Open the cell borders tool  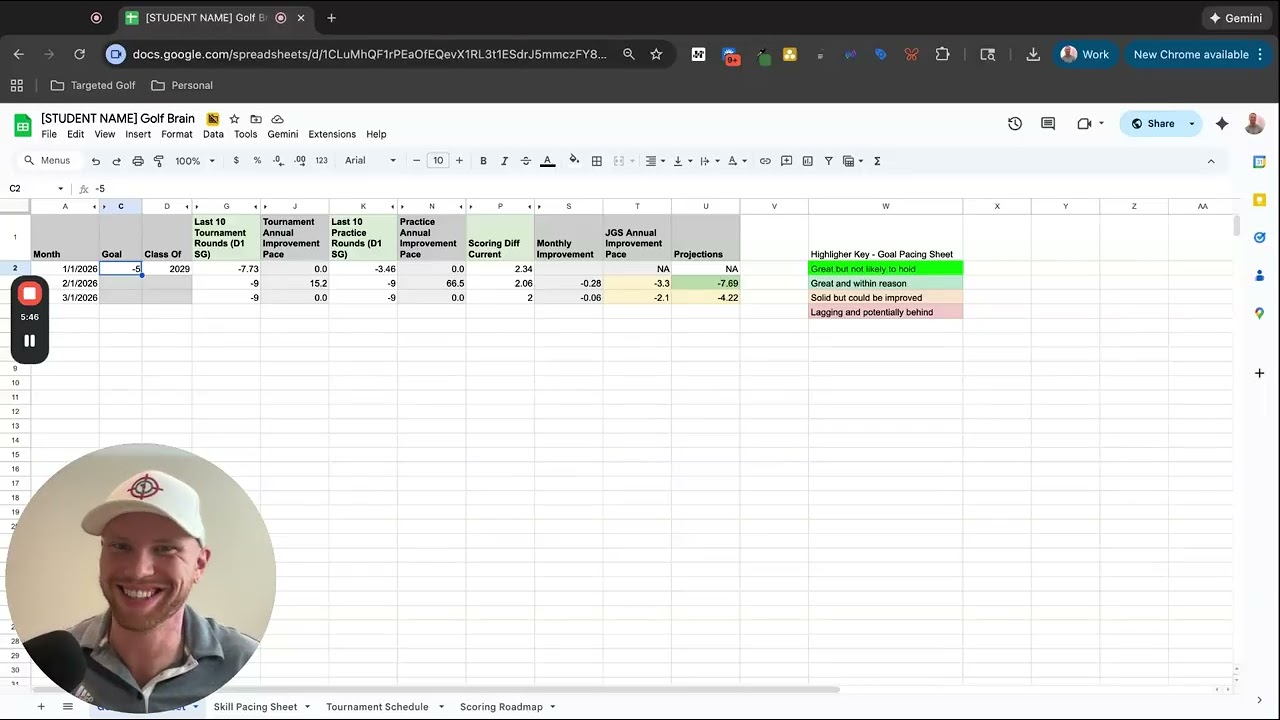coord(597,161)
